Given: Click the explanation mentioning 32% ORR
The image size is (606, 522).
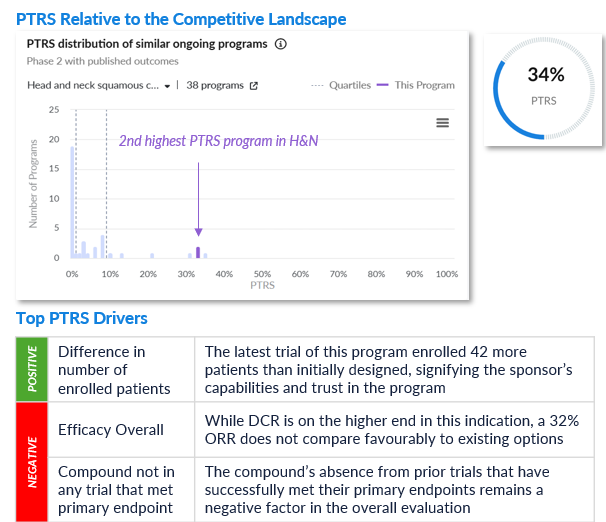Looking at the screenshot, I should click(394, 430).
